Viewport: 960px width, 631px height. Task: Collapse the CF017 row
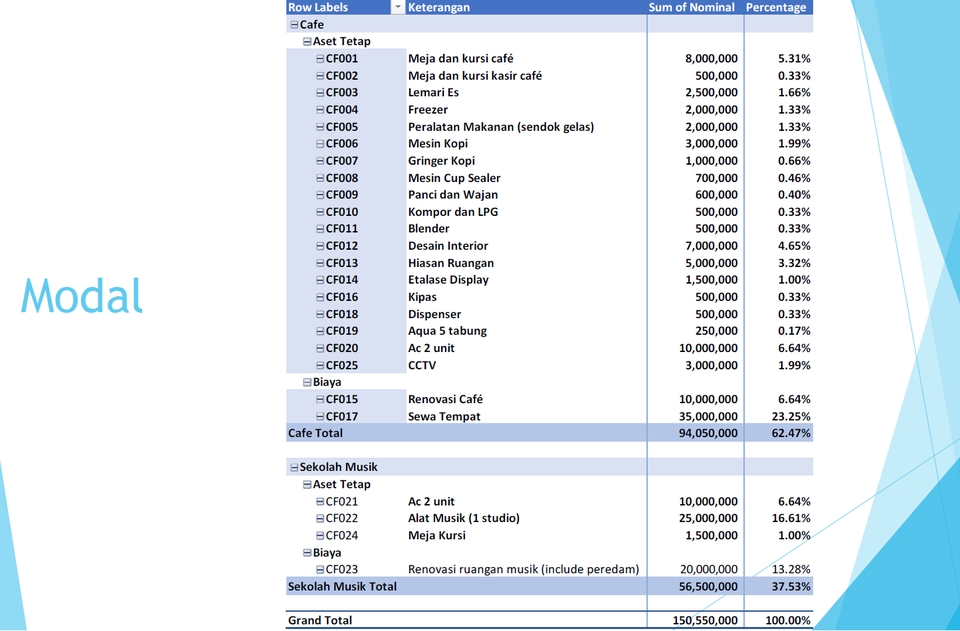[x=320, y=417]
